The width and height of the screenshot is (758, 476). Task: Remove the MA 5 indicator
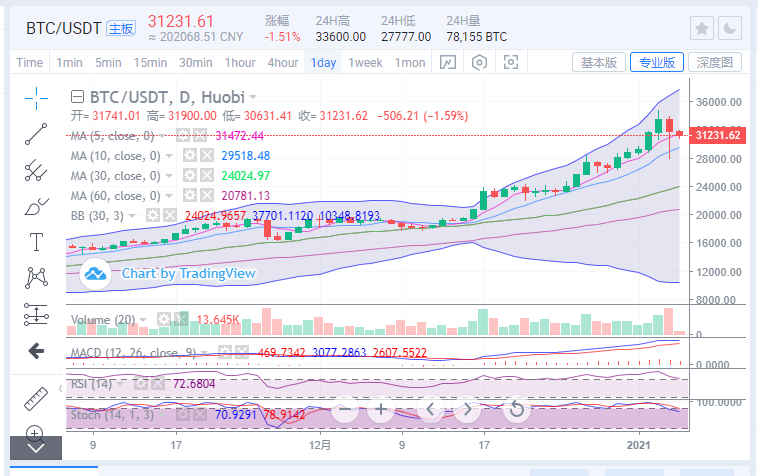click(200, 135)
